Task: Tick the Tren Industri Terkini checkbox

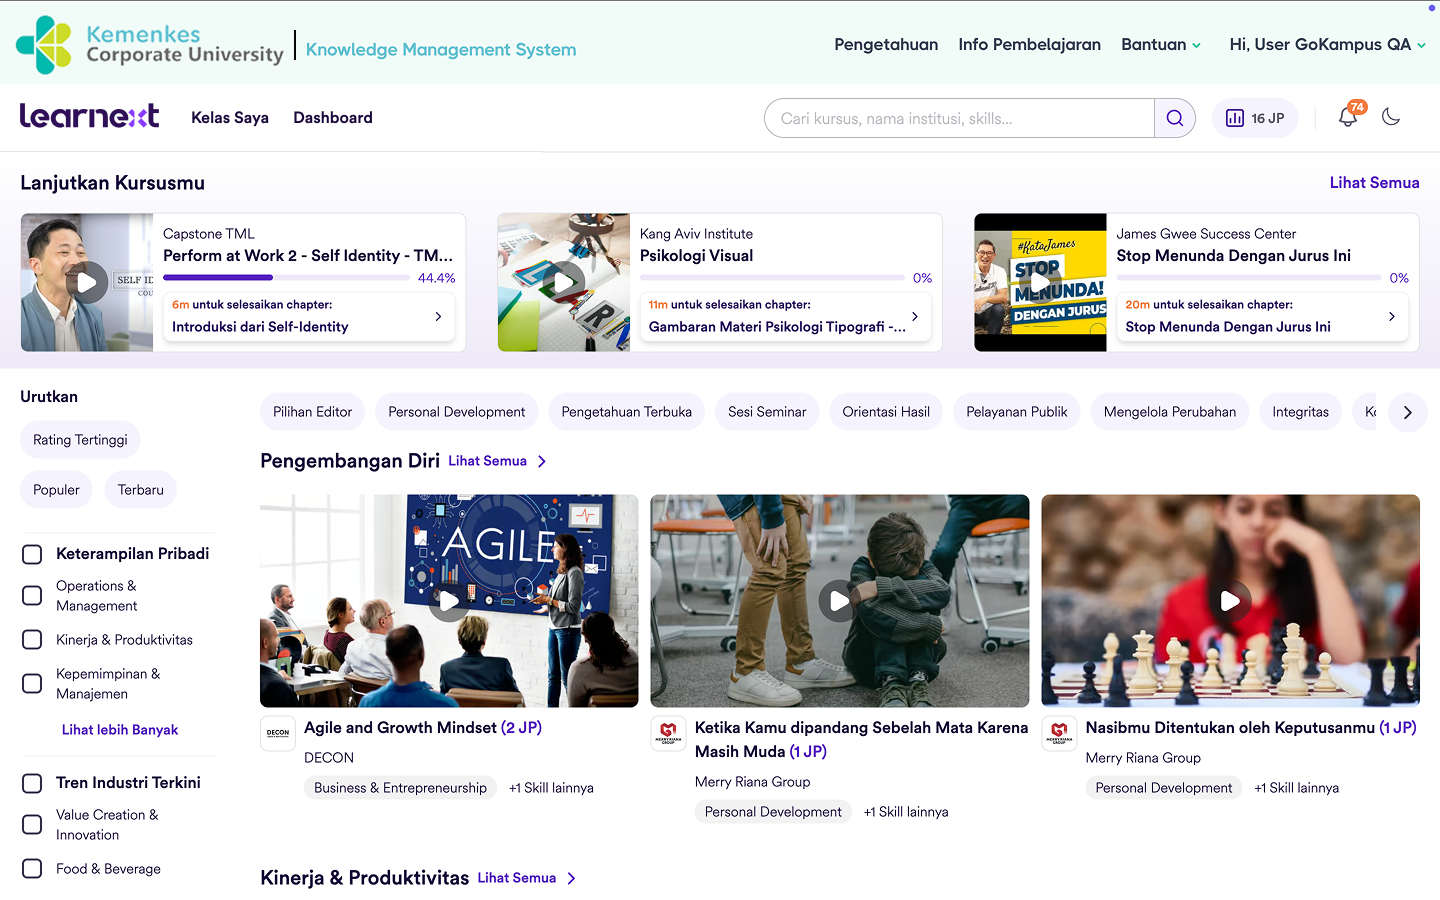Action: (x=32, y=783)
